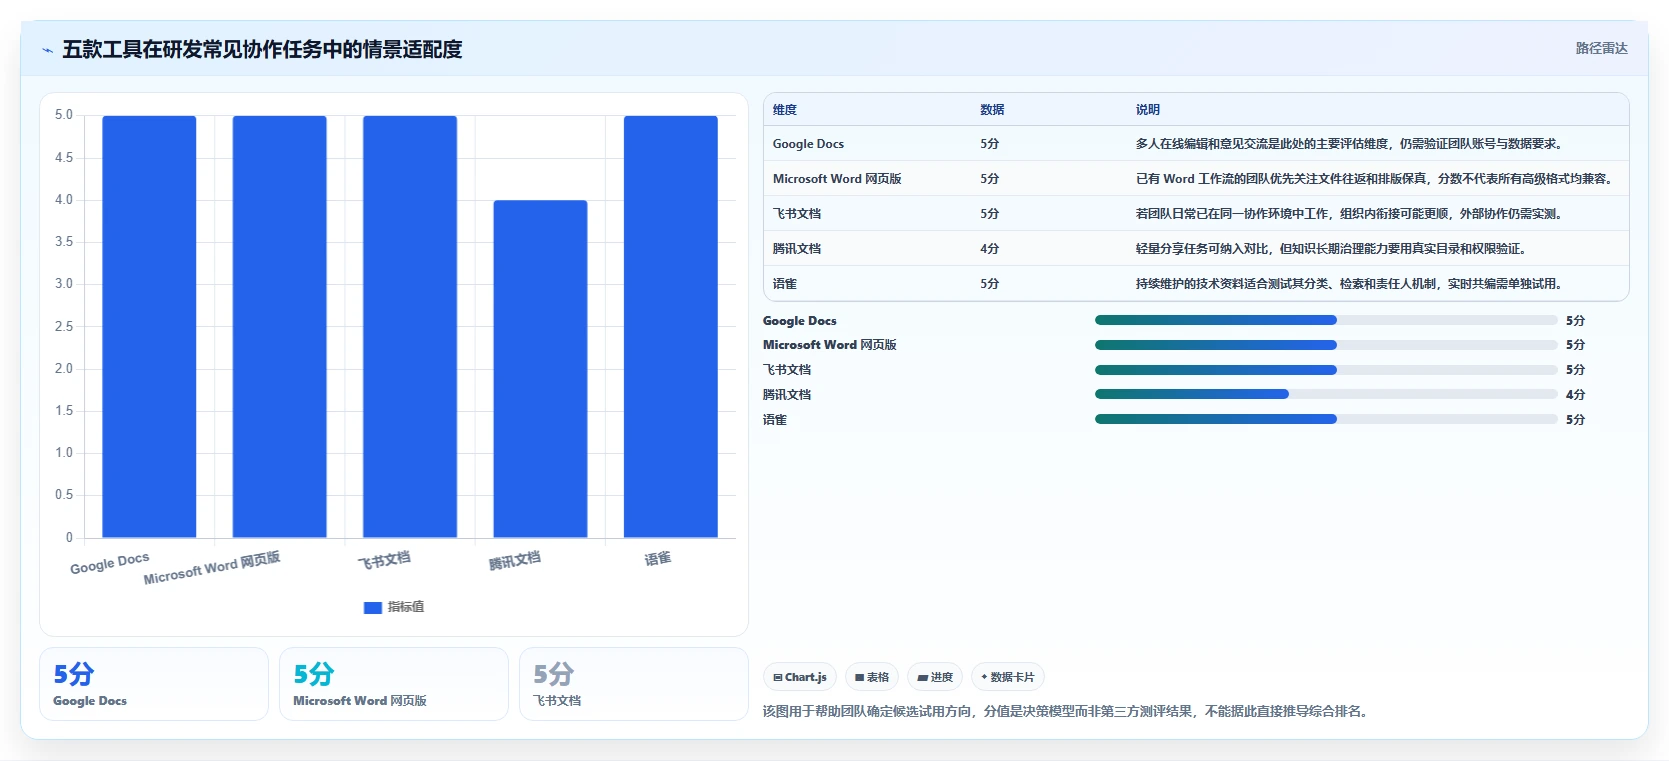The image size is (1669, 761).
Task: Click the title icon beside 五款工具 heading
Action: pyautogui.click(x=47, y=49)
